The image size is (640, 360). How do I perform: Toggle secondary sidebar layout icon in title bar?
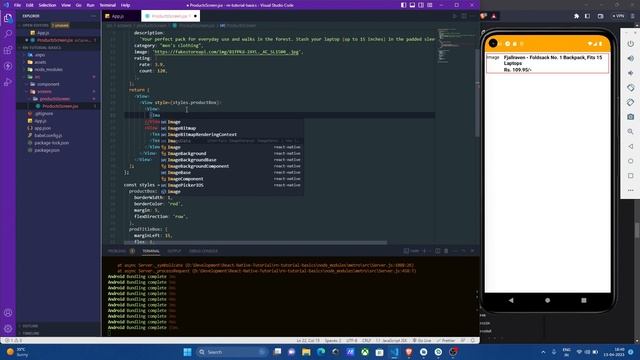coord(421,5)
